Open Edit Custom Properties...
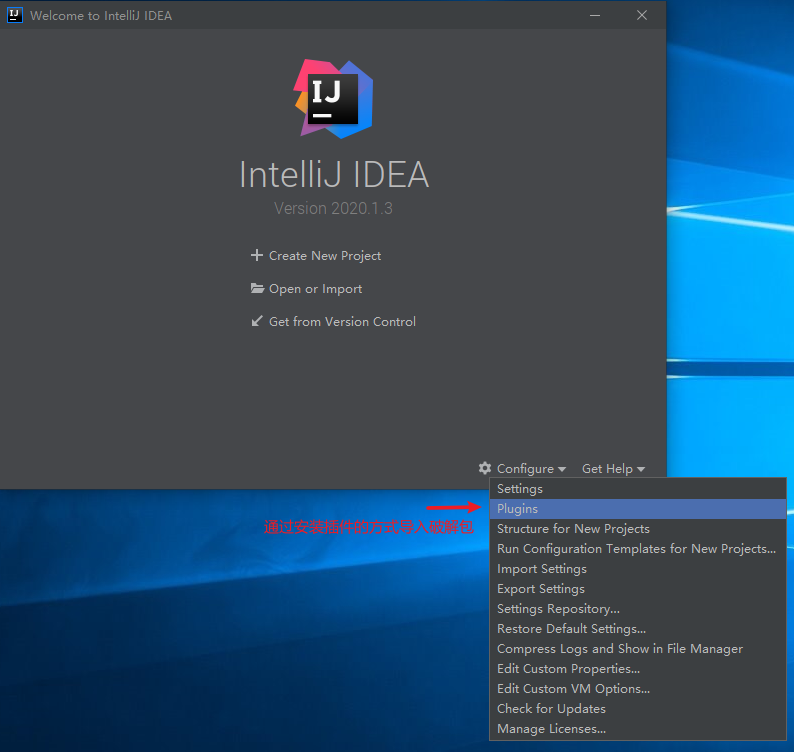 click(x=638, y=668)
